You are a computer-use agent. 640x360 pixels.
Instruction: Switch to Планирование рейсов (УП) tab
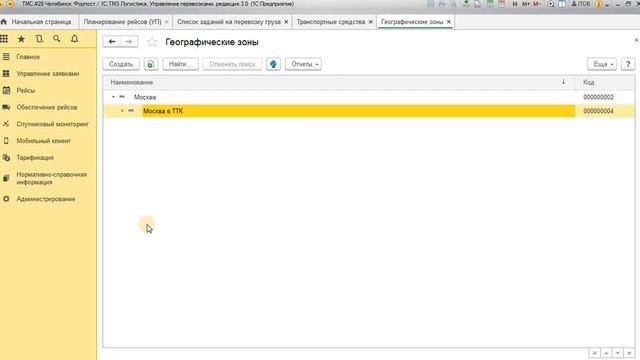(122, 22)
